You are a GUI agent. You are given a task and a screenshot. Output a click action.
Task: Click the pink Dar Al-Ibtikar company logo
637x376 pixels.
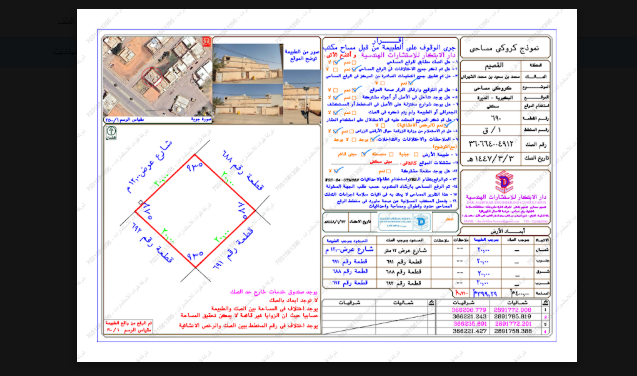pyautogui.click(x=504, y=182)
